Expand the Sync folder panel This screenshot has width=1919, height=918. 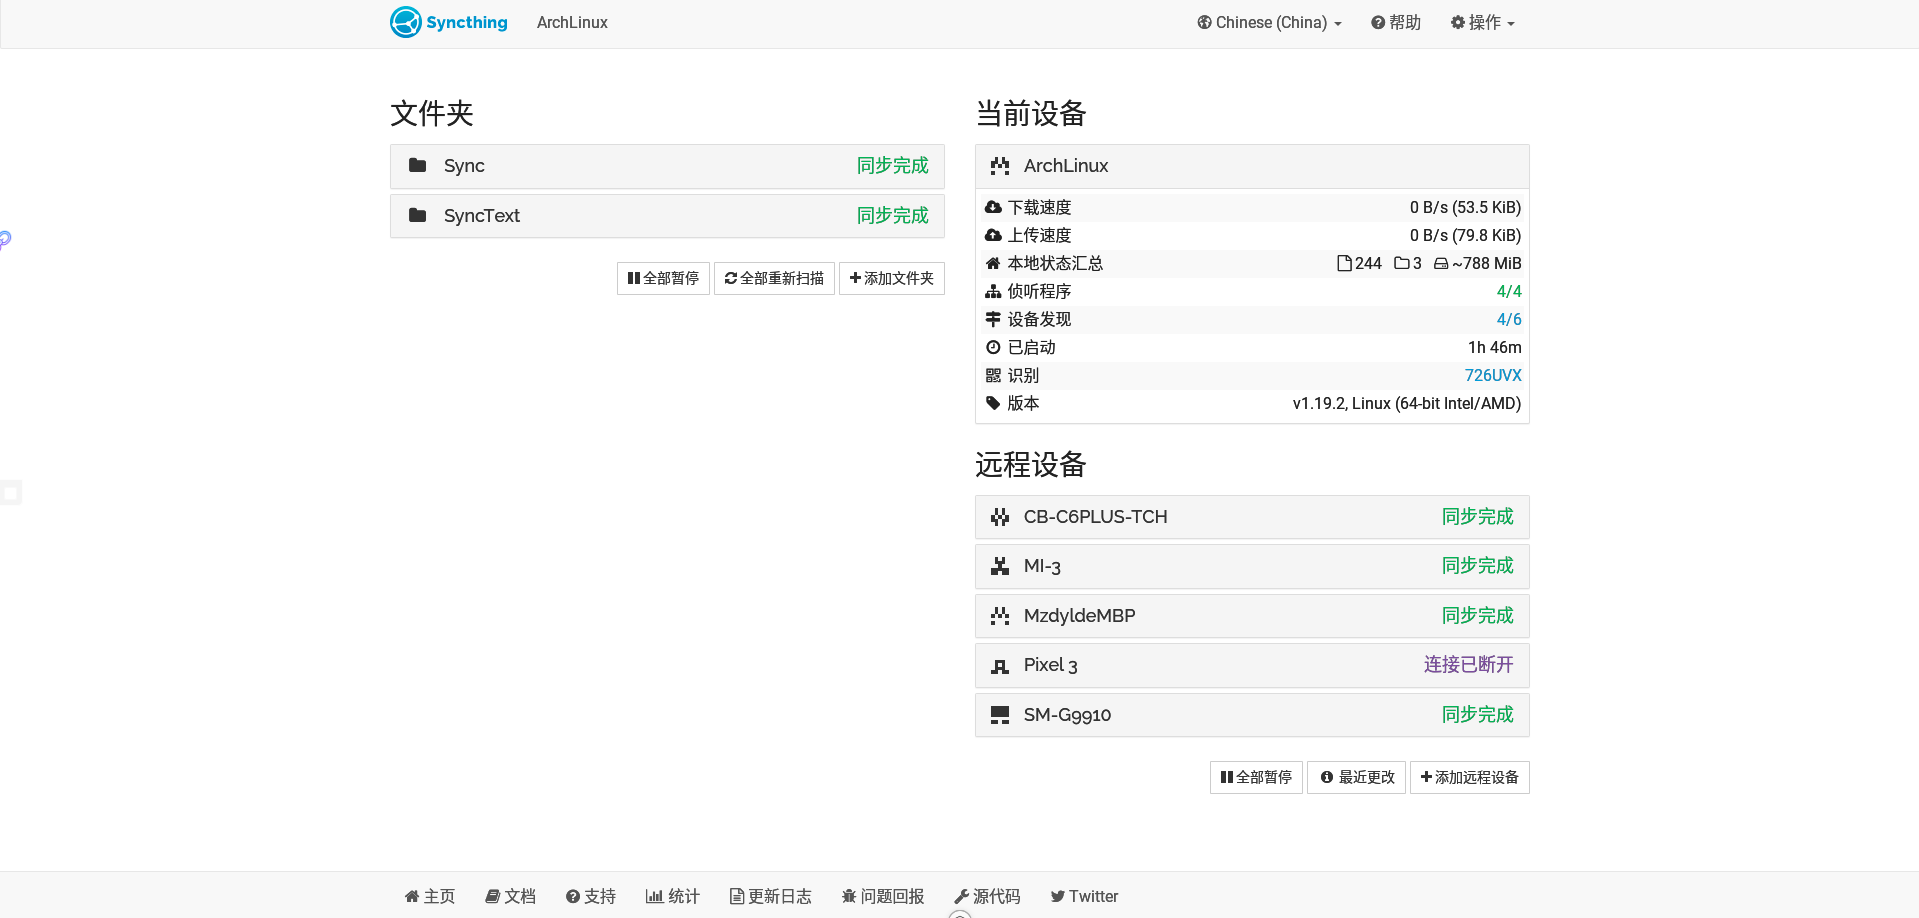[x=667, y=166]
